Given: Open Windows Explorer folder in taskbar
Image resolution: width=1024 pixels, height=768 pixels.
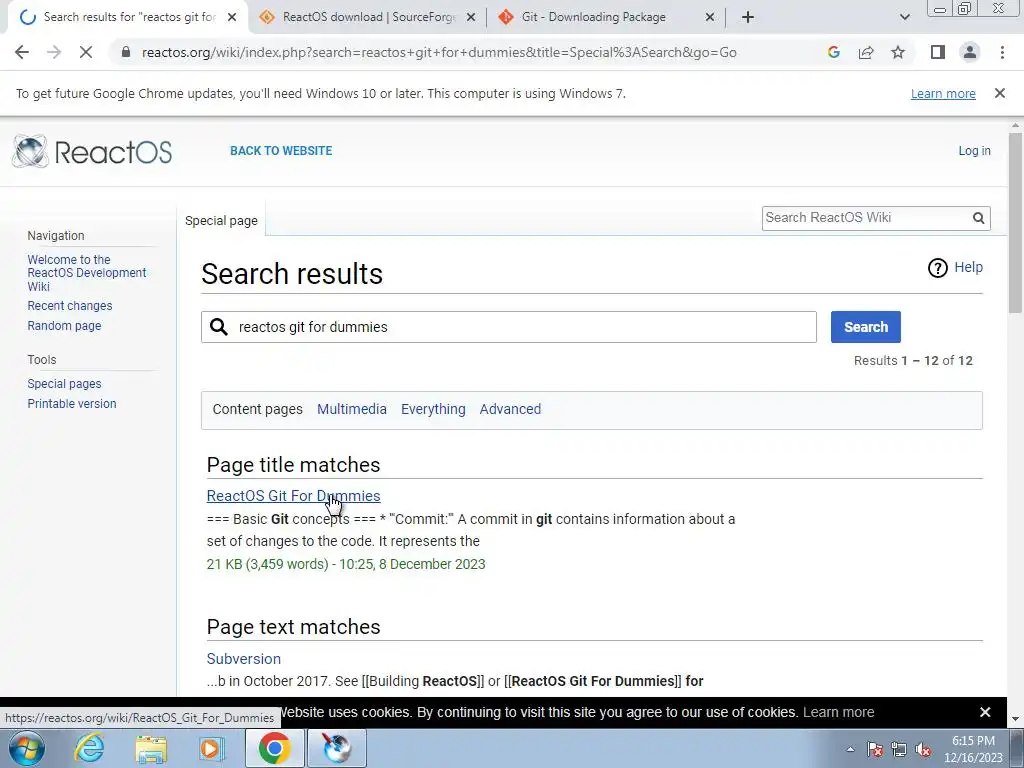Looking at the screenshot, I should [x=151, y=748].
